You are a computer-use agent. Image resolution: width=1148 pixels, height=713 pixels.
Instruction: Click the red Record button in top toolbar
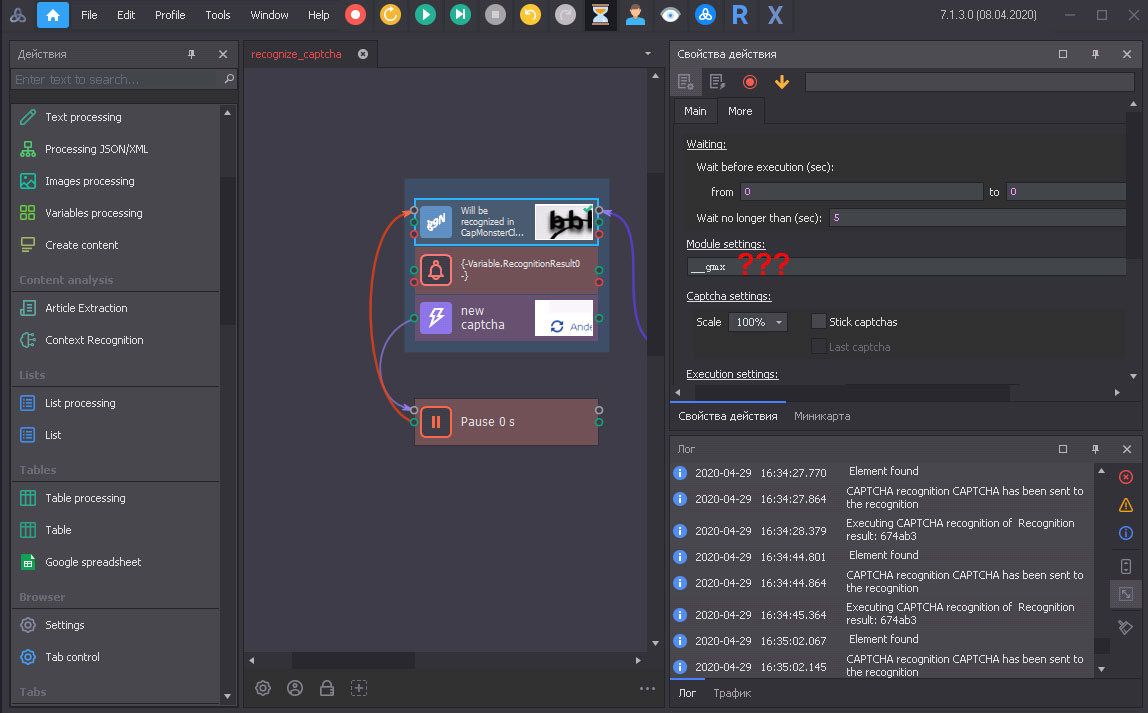pos(355,15)
